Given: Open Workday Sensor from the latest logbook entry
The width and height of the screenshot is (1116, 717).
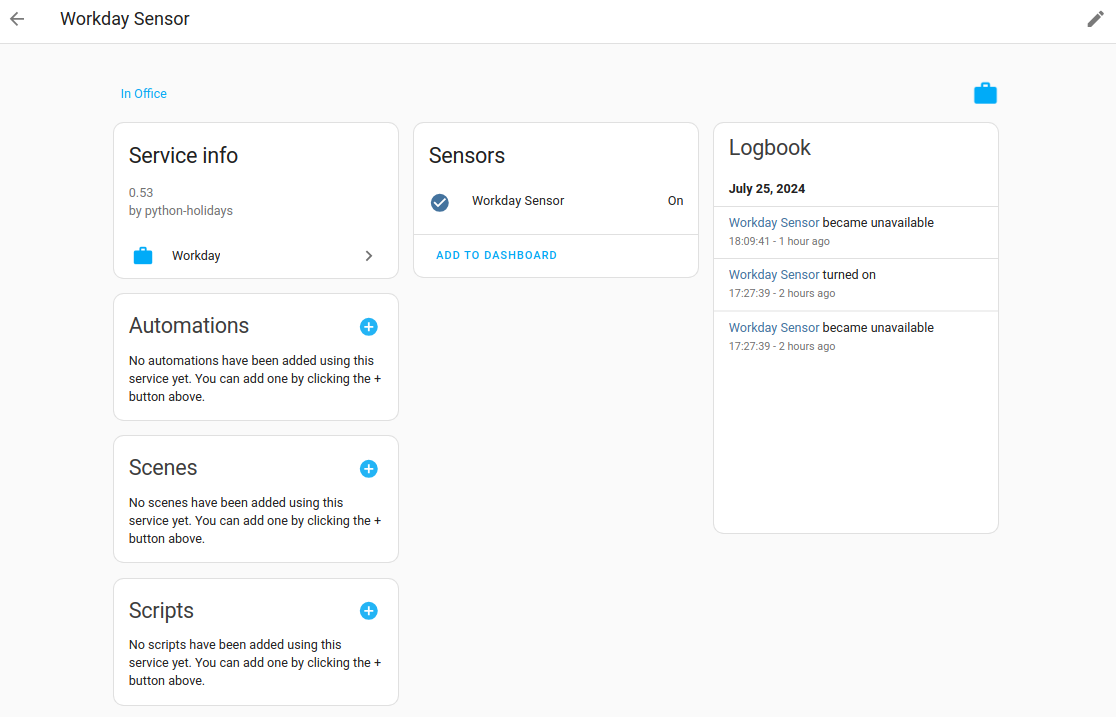Looking at the screenshot, I should click(775, 222).
